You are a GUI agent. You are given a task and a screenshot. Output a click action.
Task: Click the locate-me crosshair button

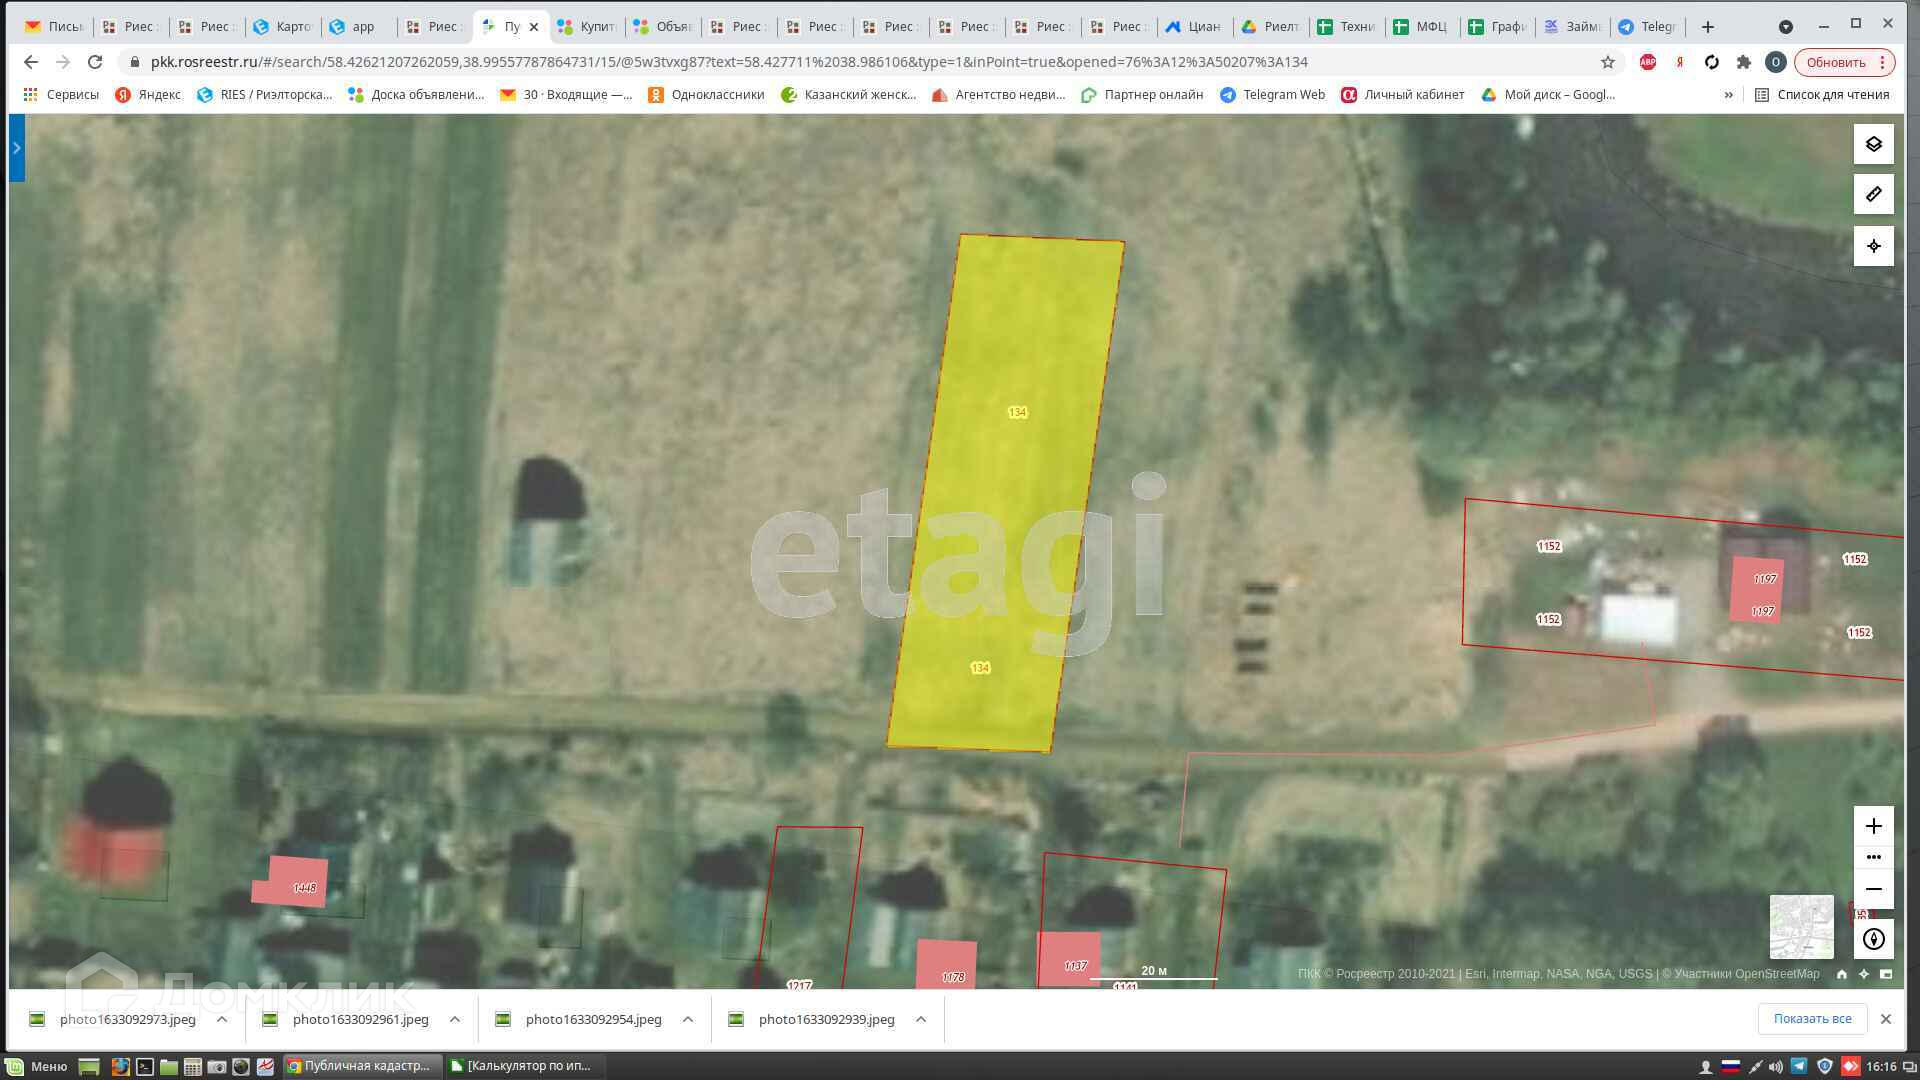click(x=1873, y=245)
